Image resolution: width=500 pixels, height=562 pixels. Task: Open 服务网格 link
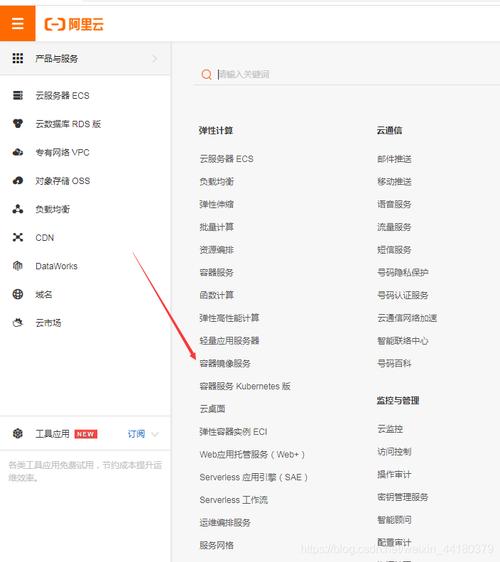tap(216, 545)
